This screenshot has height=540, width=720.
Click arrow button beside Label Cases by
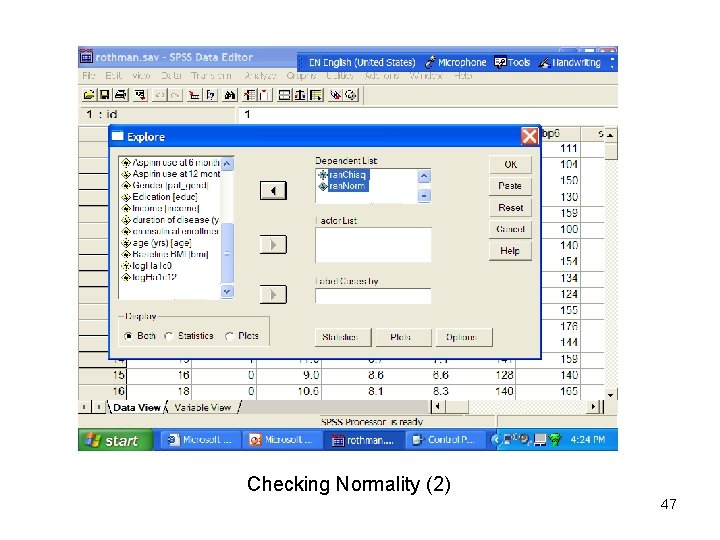273,294
